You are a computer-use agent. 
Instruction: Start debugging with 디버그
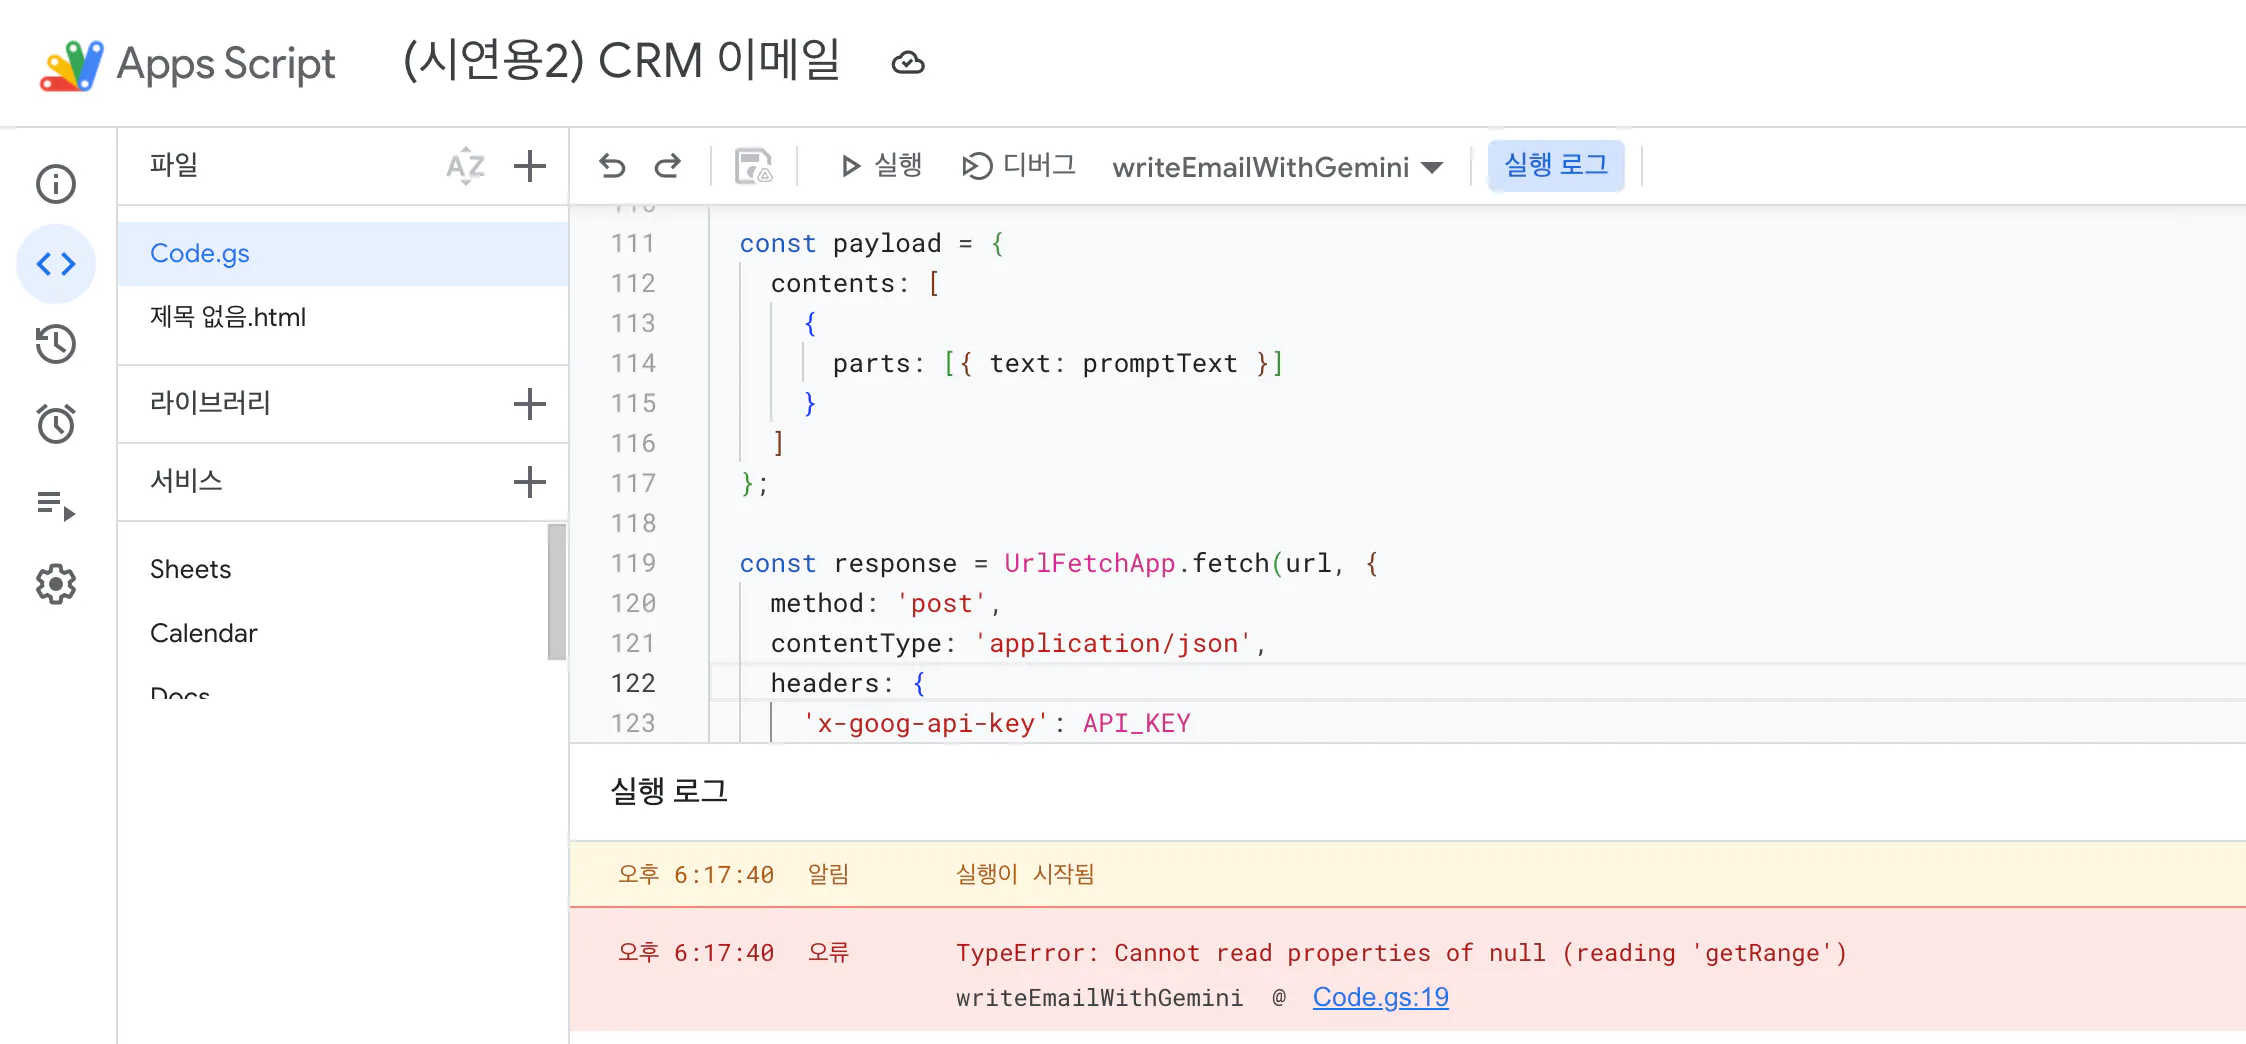click(1019, 166)
